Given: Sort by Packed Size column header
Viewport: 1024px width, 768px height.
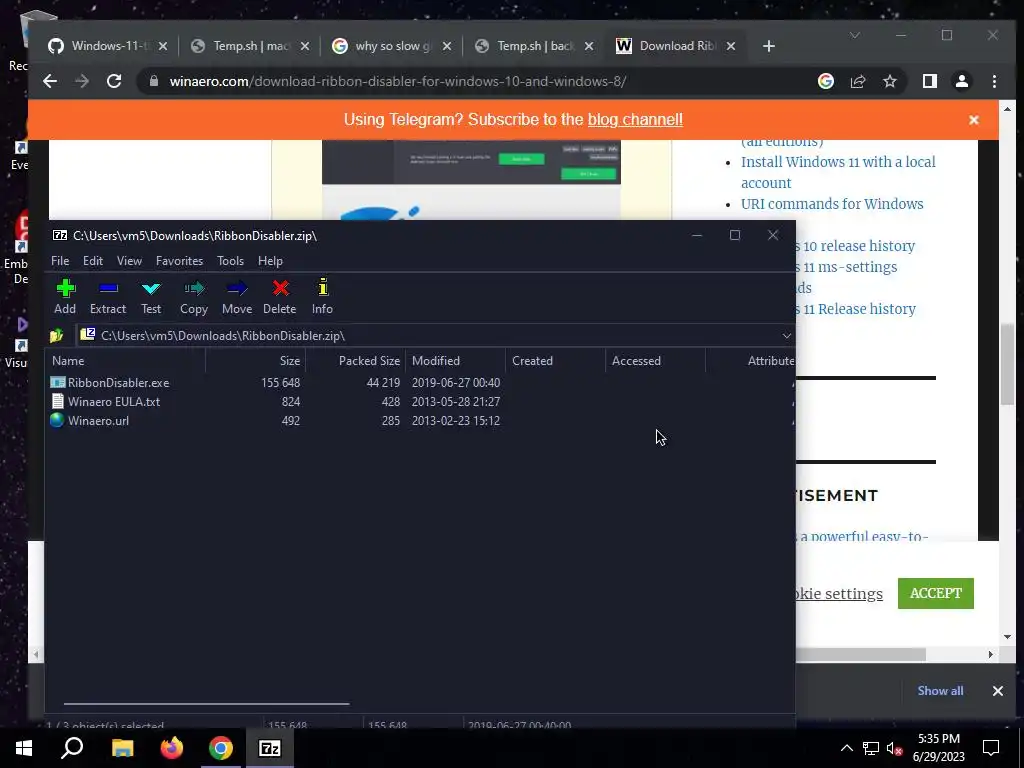Looking at the screenshot, I should (x=355, y=360).
